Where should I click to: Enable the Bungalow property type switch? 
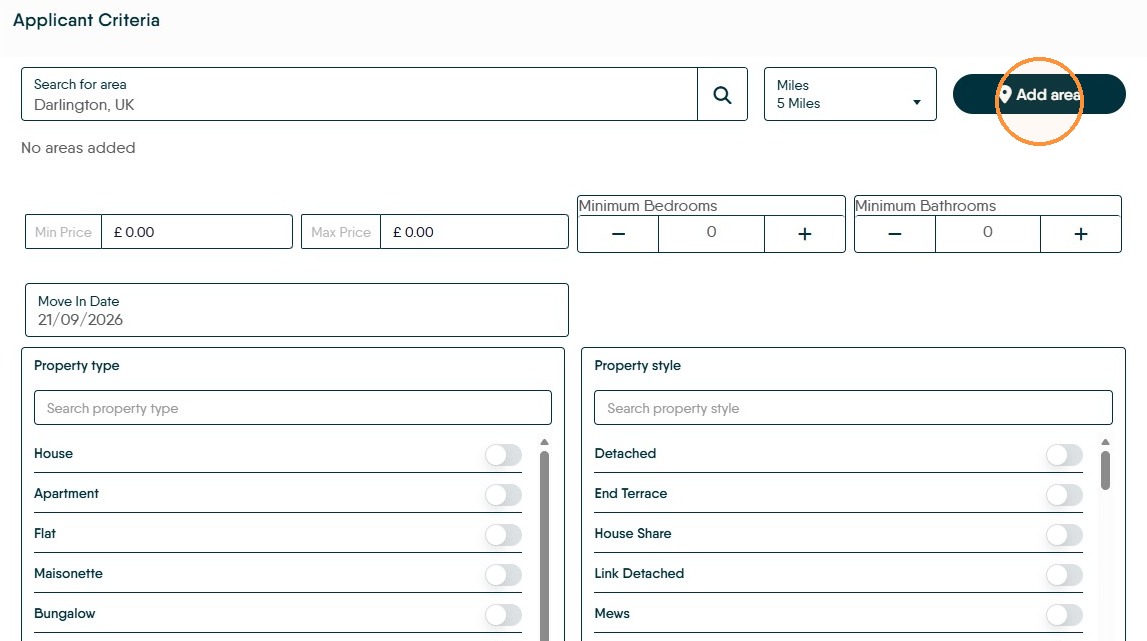[503, 615]
